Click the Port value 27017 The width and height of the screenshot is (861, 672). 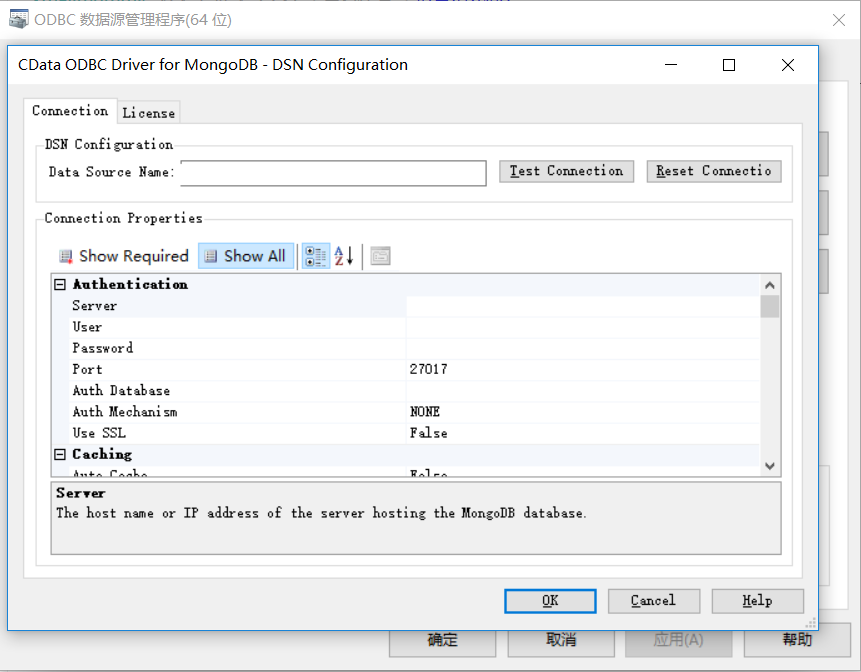point(428,369)
